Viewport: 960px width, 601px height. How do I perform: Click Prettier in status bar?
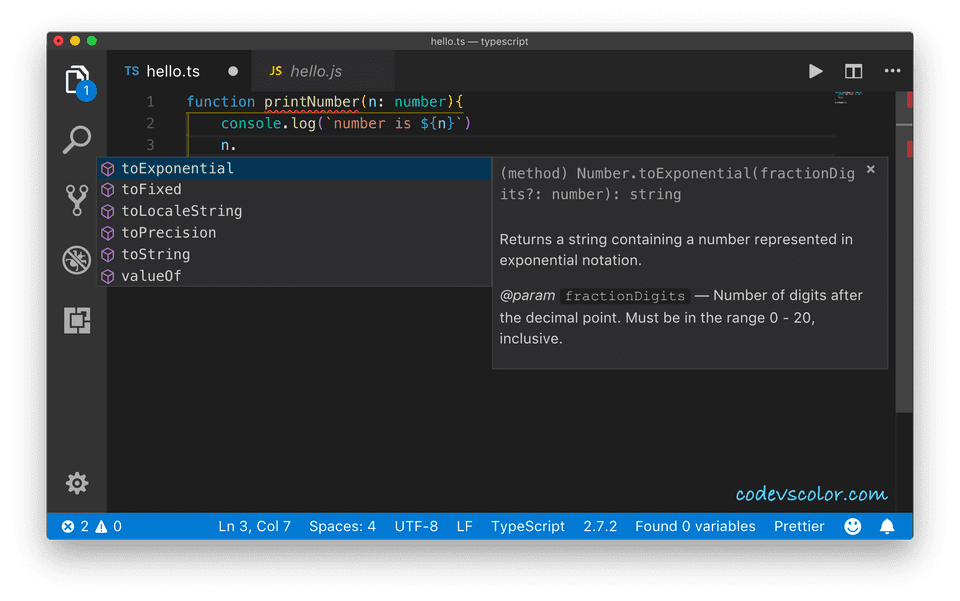tap(799, 526)
